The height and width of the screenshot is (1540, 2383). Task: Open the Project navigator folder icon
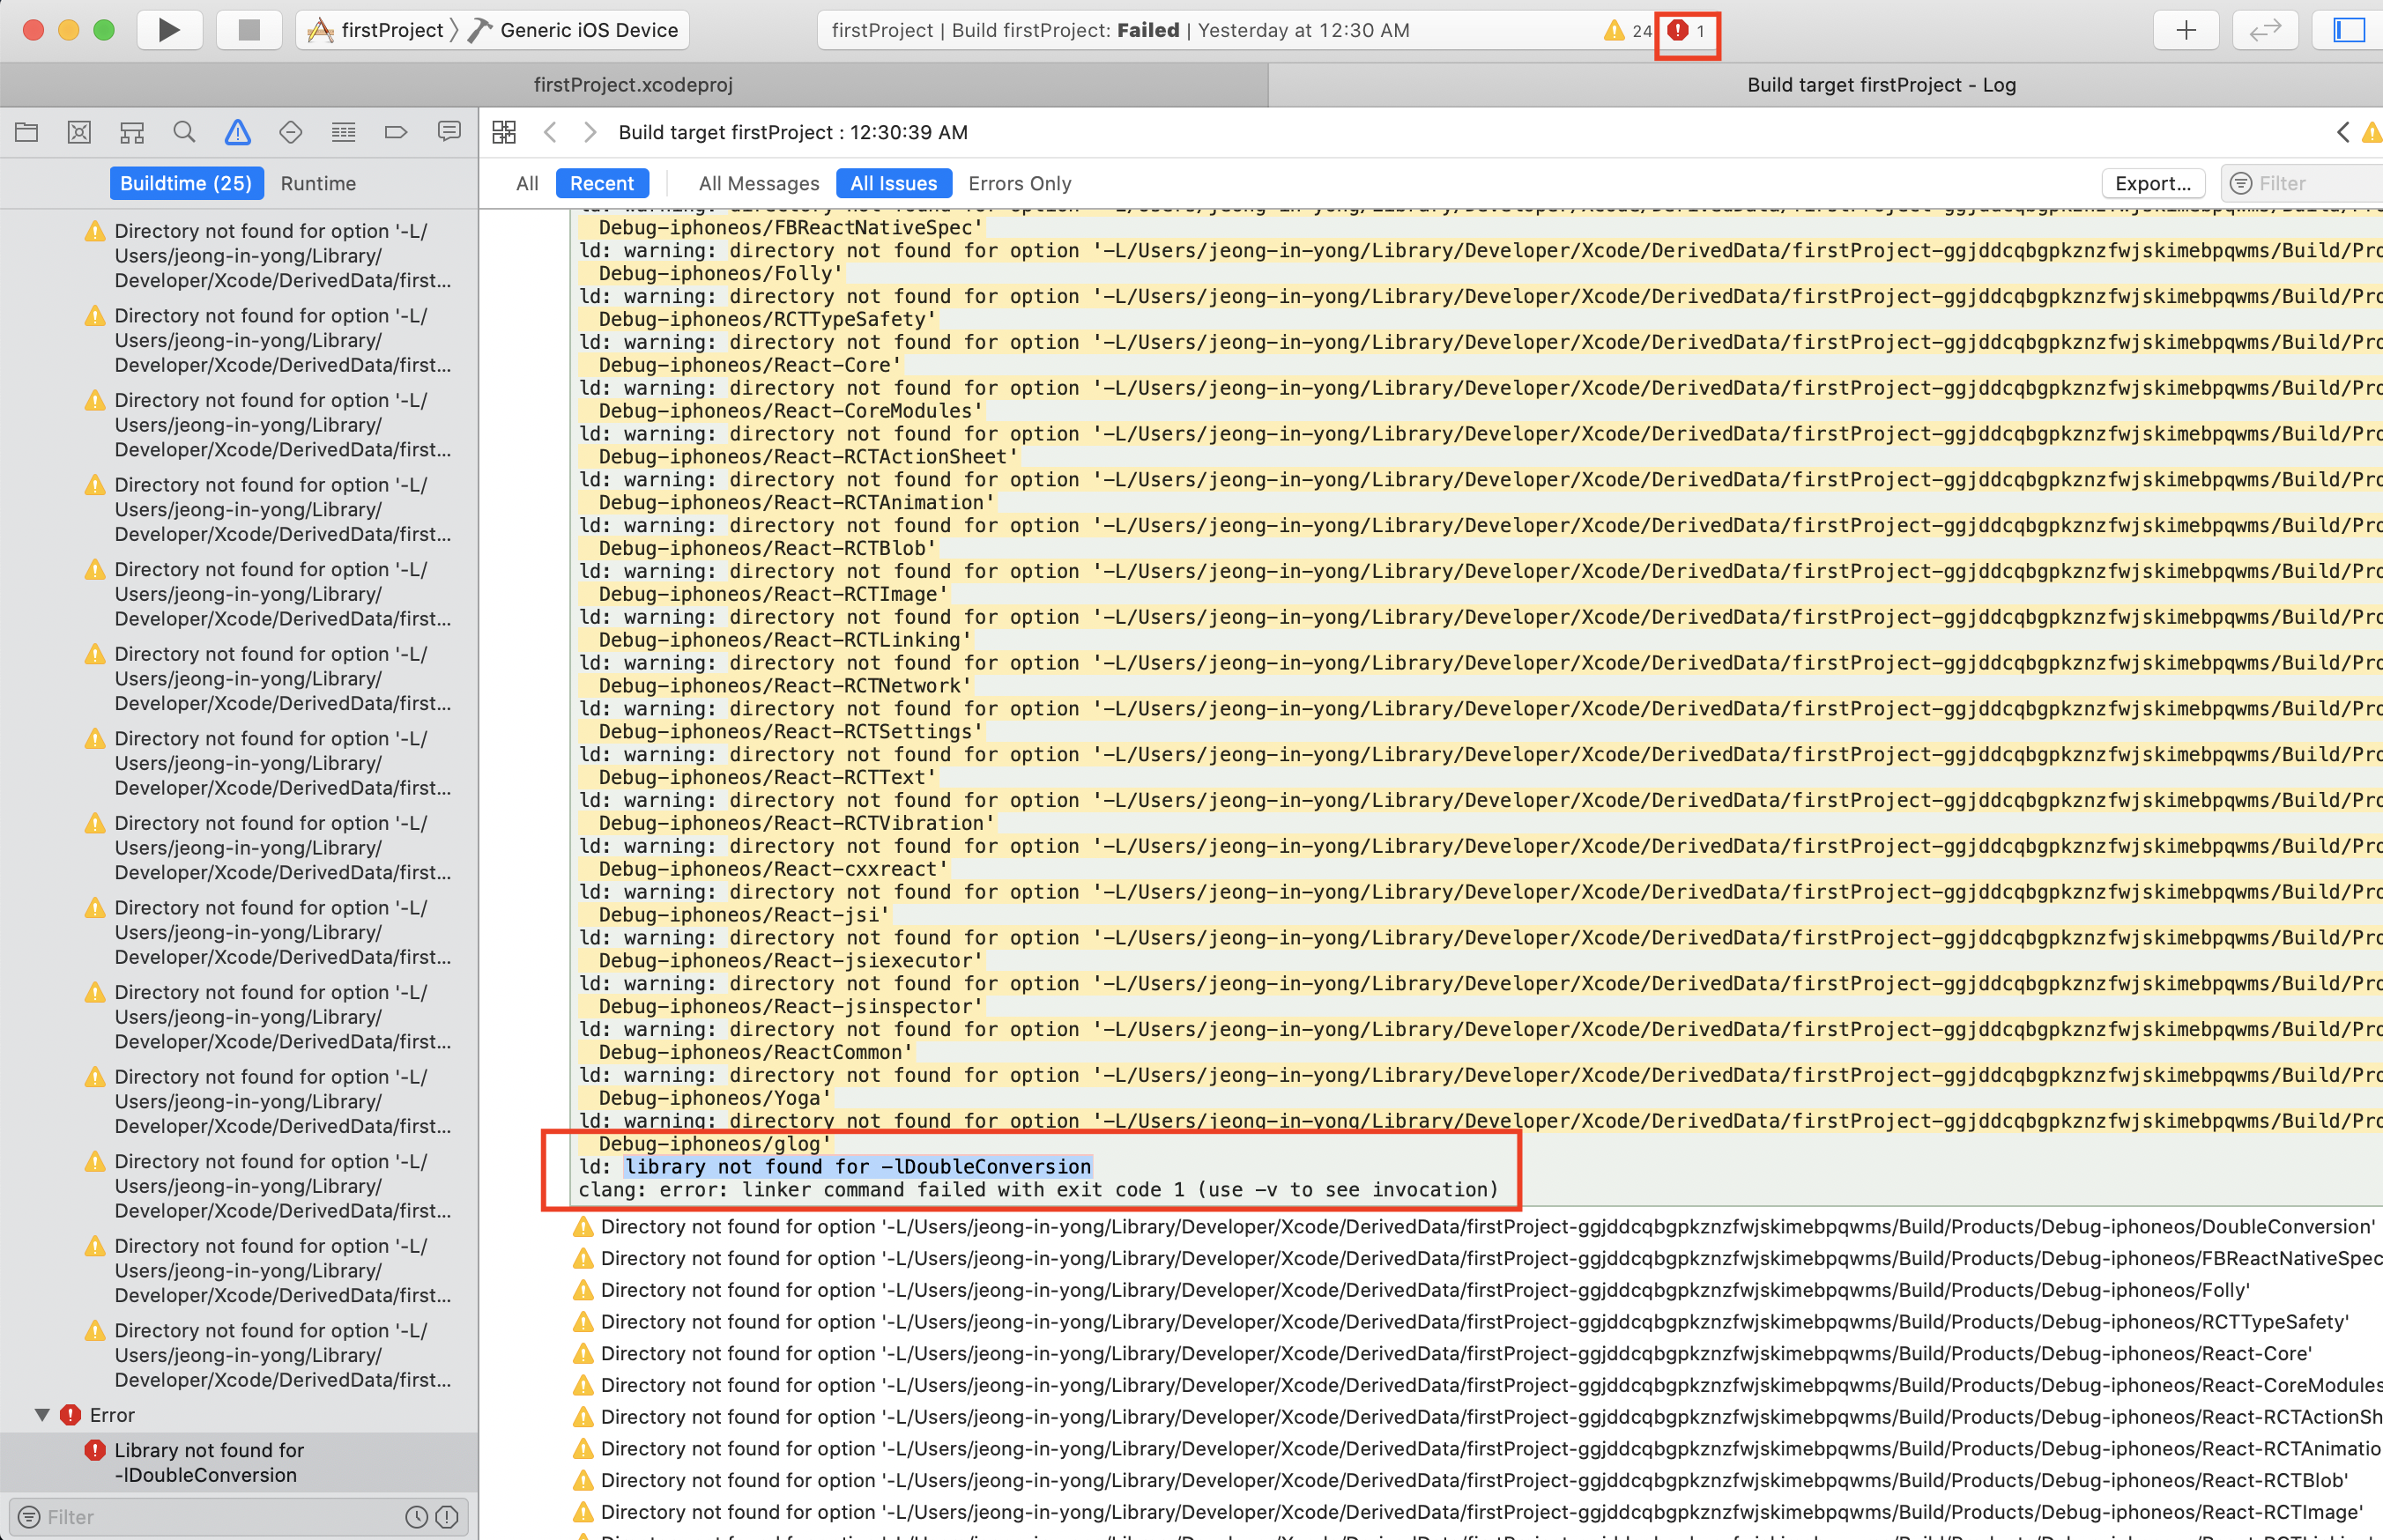click(27, 132)
